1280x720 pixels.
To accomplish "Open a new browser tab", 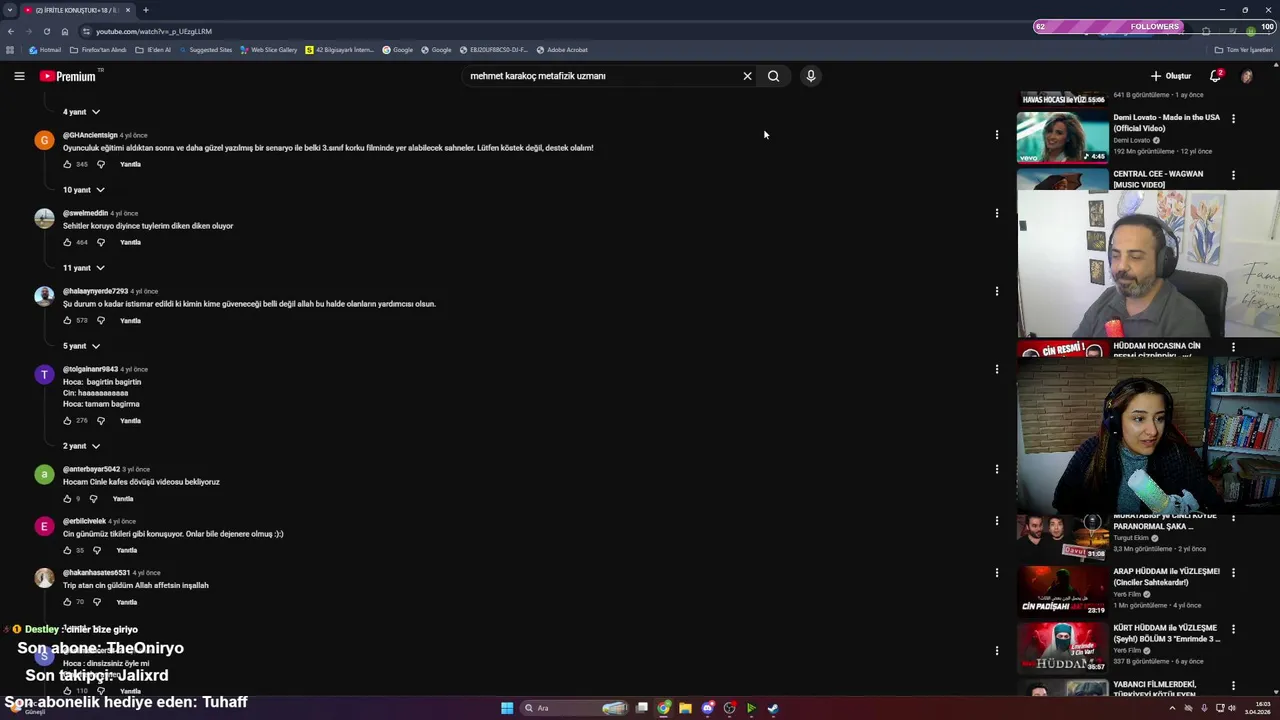I will (x=145, y=10).
